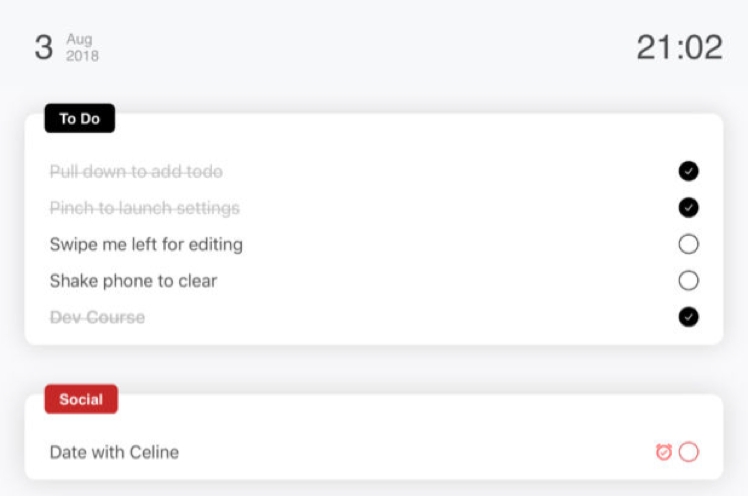
Task: Mark 'Swipe me left for editing' as done
Action: point(688,244)
